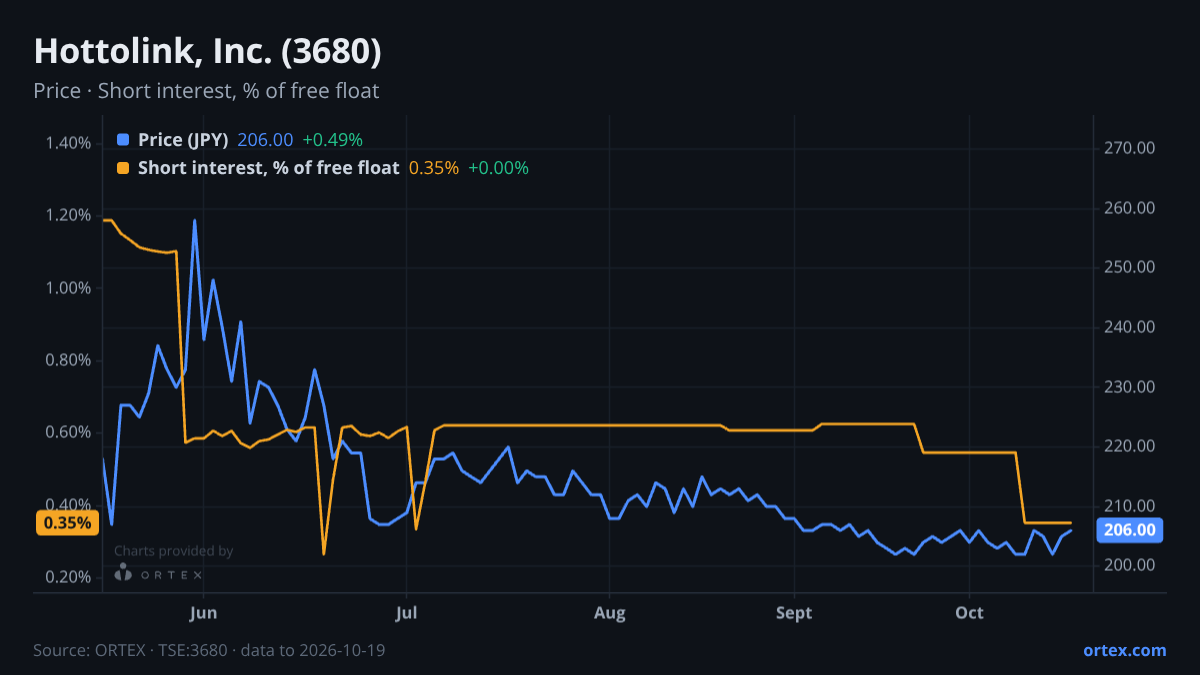Click the Jul x-axis label
The height and width of the screenshot is (675, 1200).
click(406, 612)
